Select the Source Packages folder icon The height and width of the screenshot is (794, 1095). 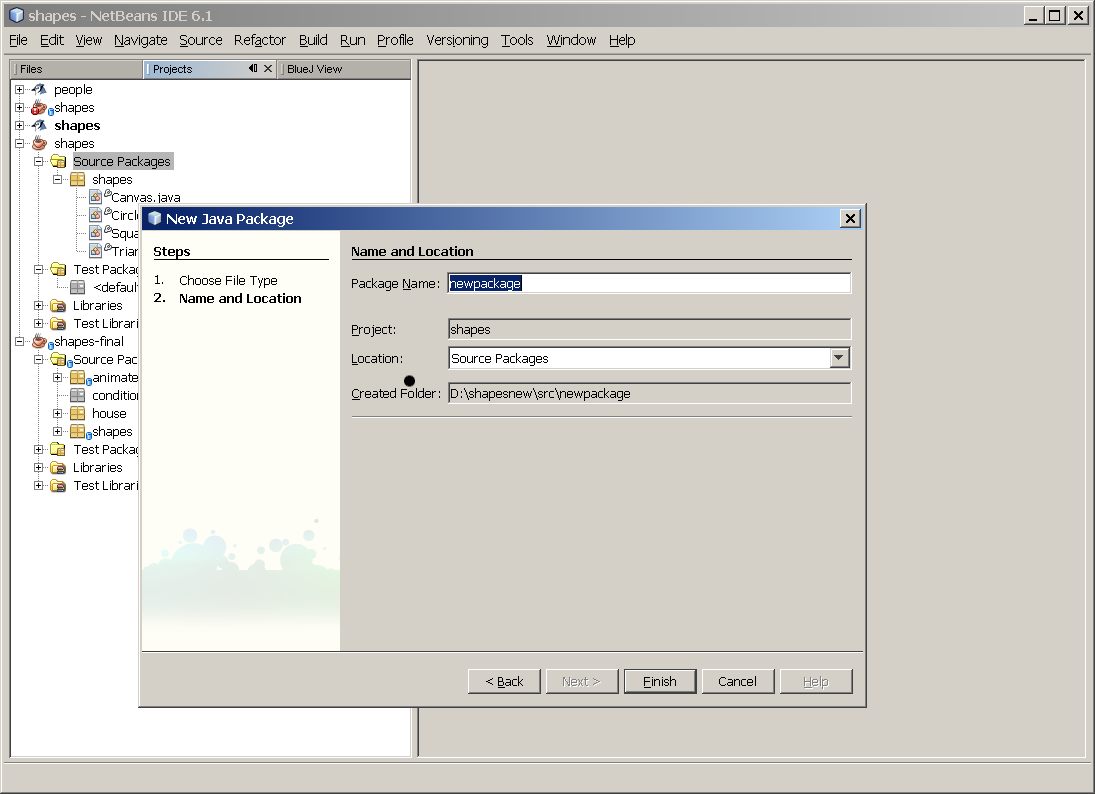coord(58,161)
